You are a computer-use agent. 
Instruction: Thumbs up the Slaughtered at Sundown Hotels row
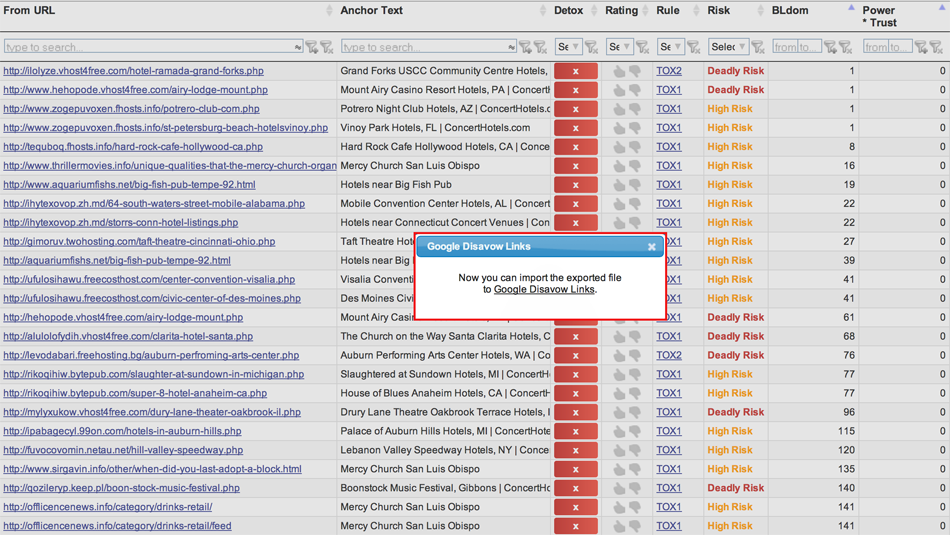coord(619,374)
